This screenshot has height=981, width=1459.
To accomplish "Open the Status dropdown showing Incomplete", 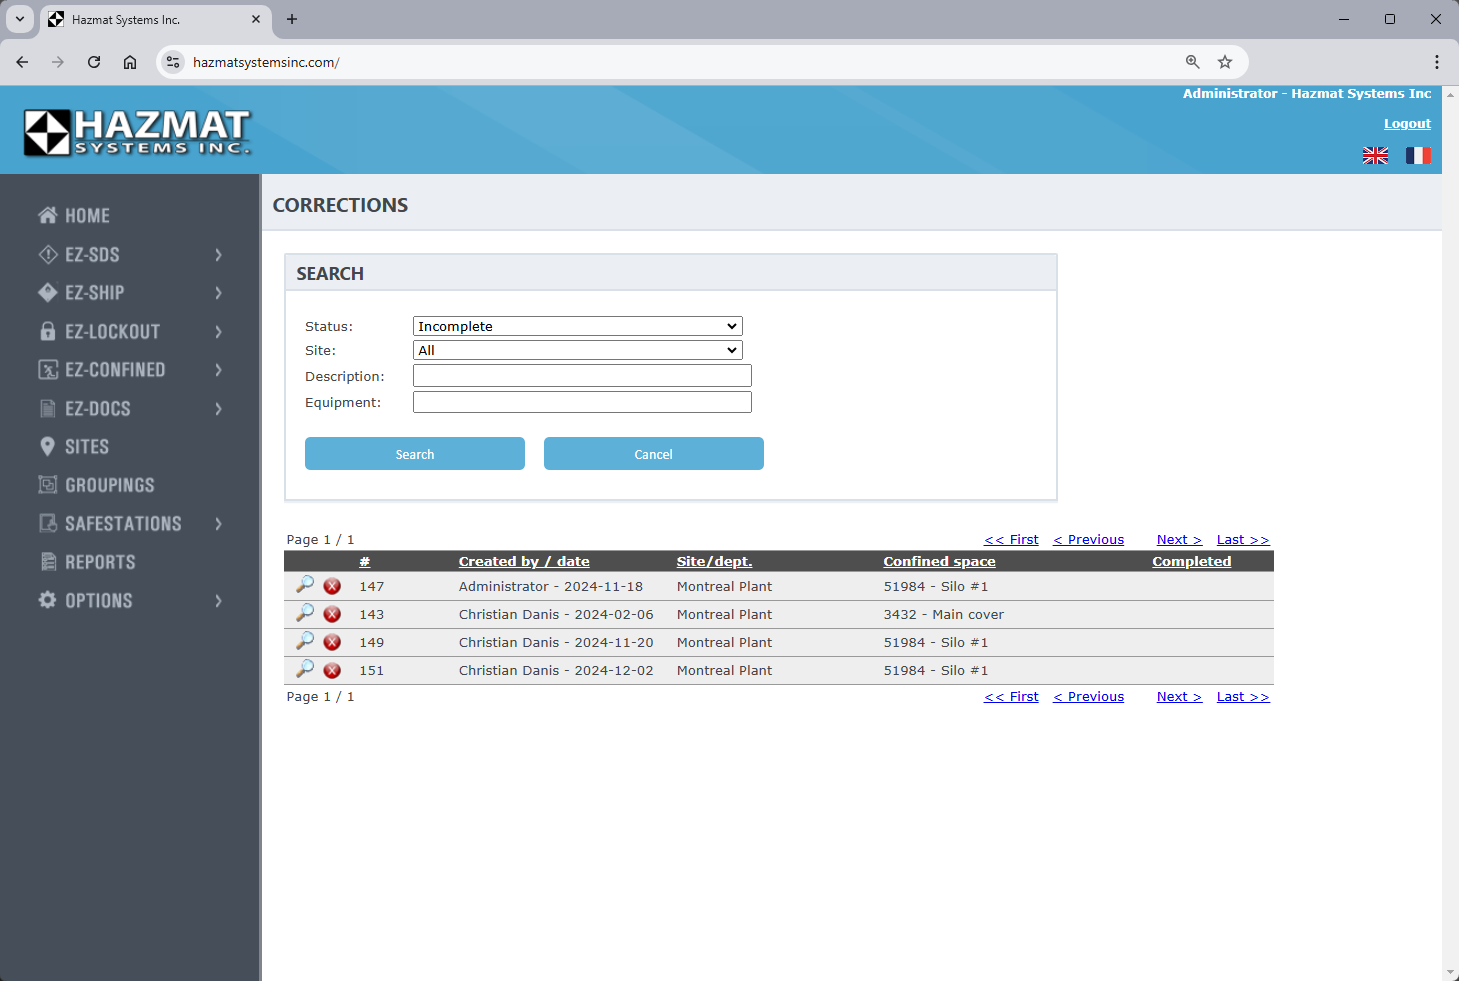I will coord(577,326).
